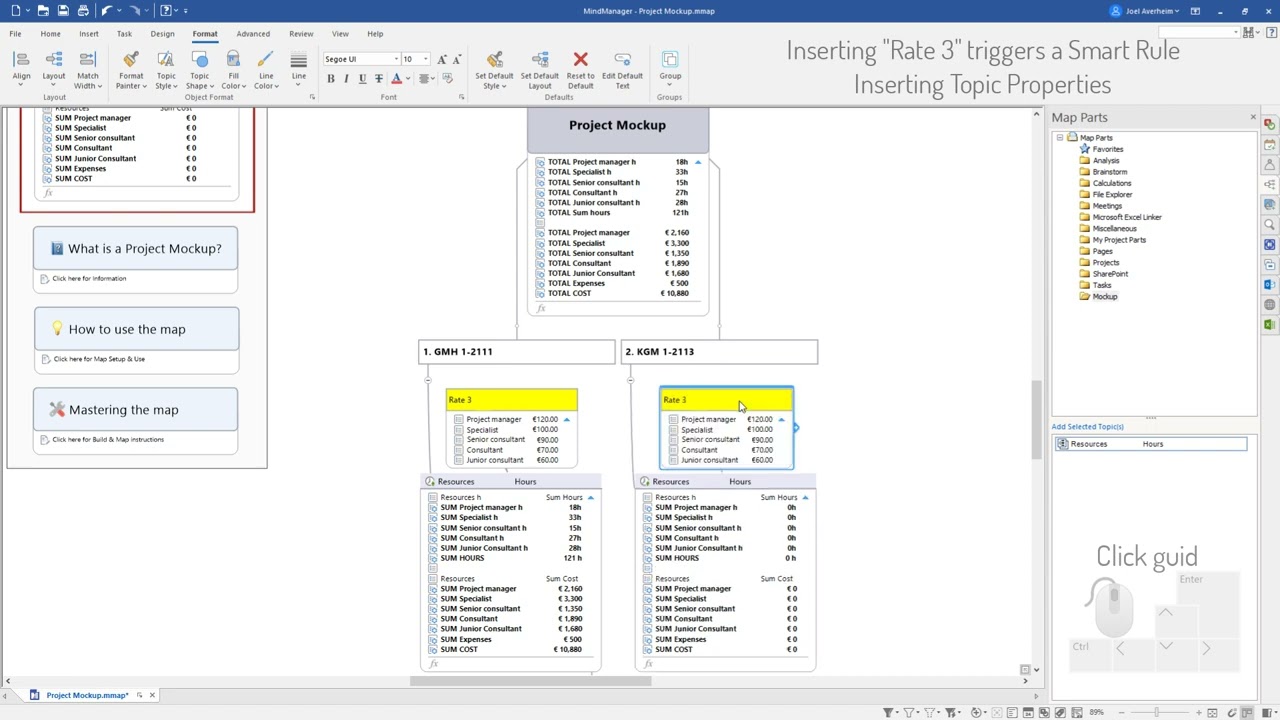Screen dimensions: 1280x720
Task: Open Fill Color dropdown
Action: coord(233,70)
